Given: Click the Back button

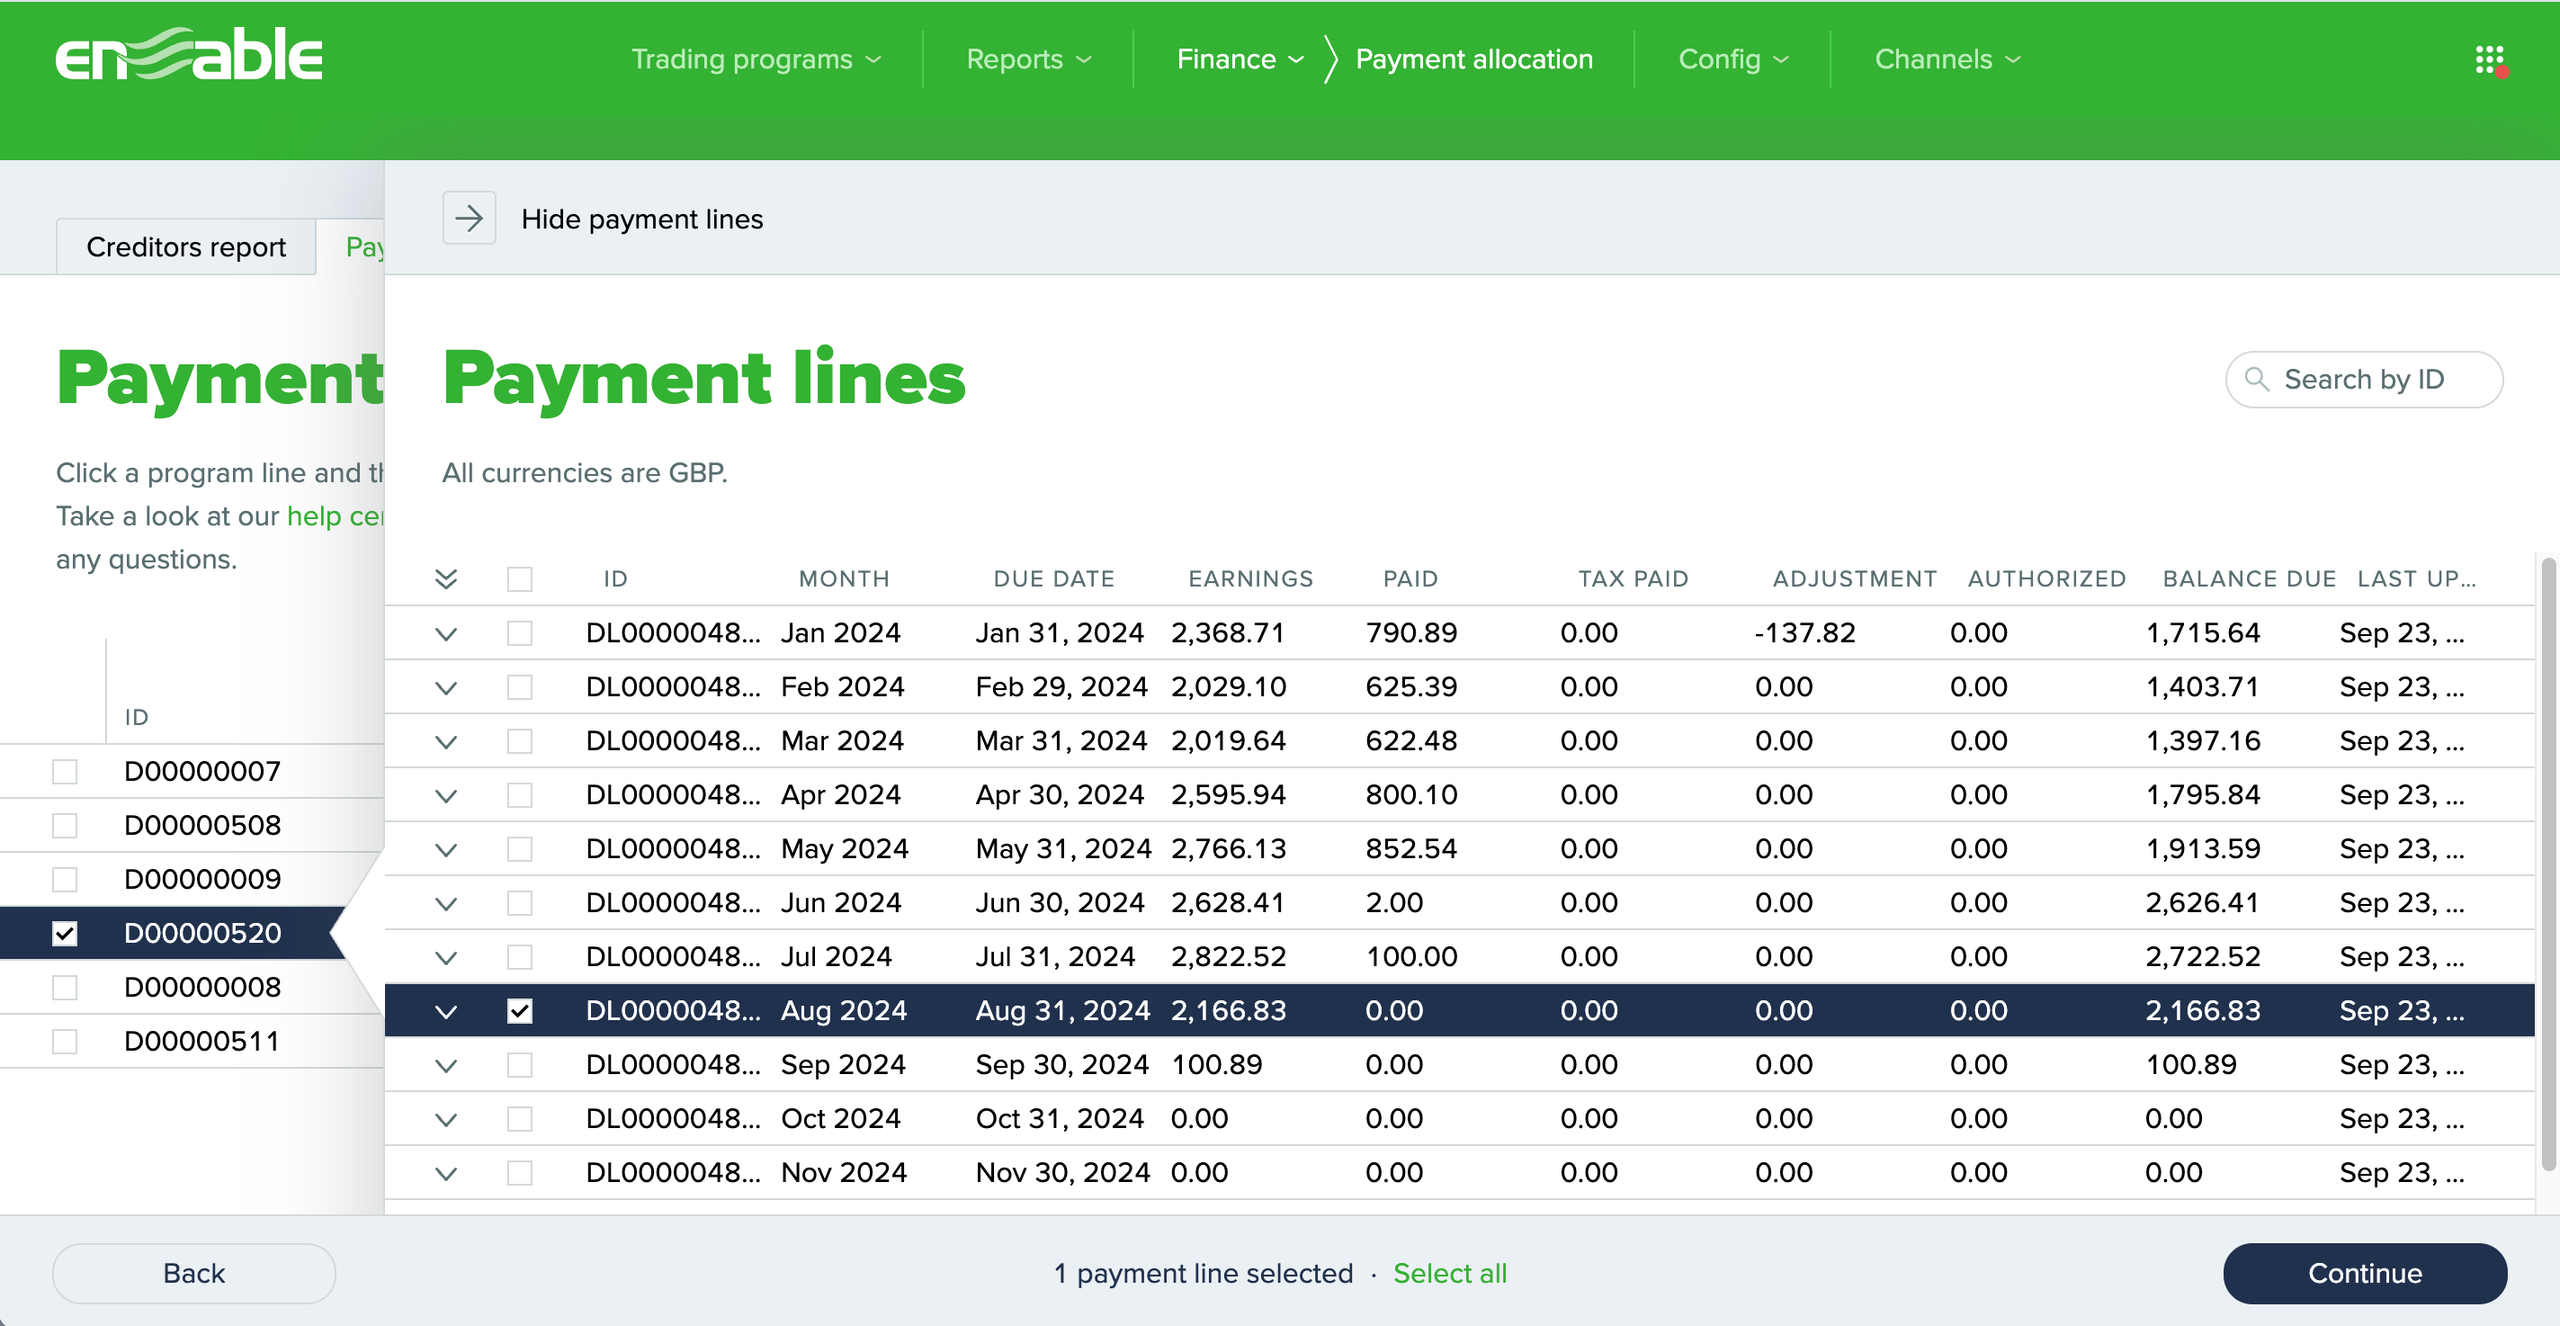Looking at the screenshot, I should [x=194, y=1273].
